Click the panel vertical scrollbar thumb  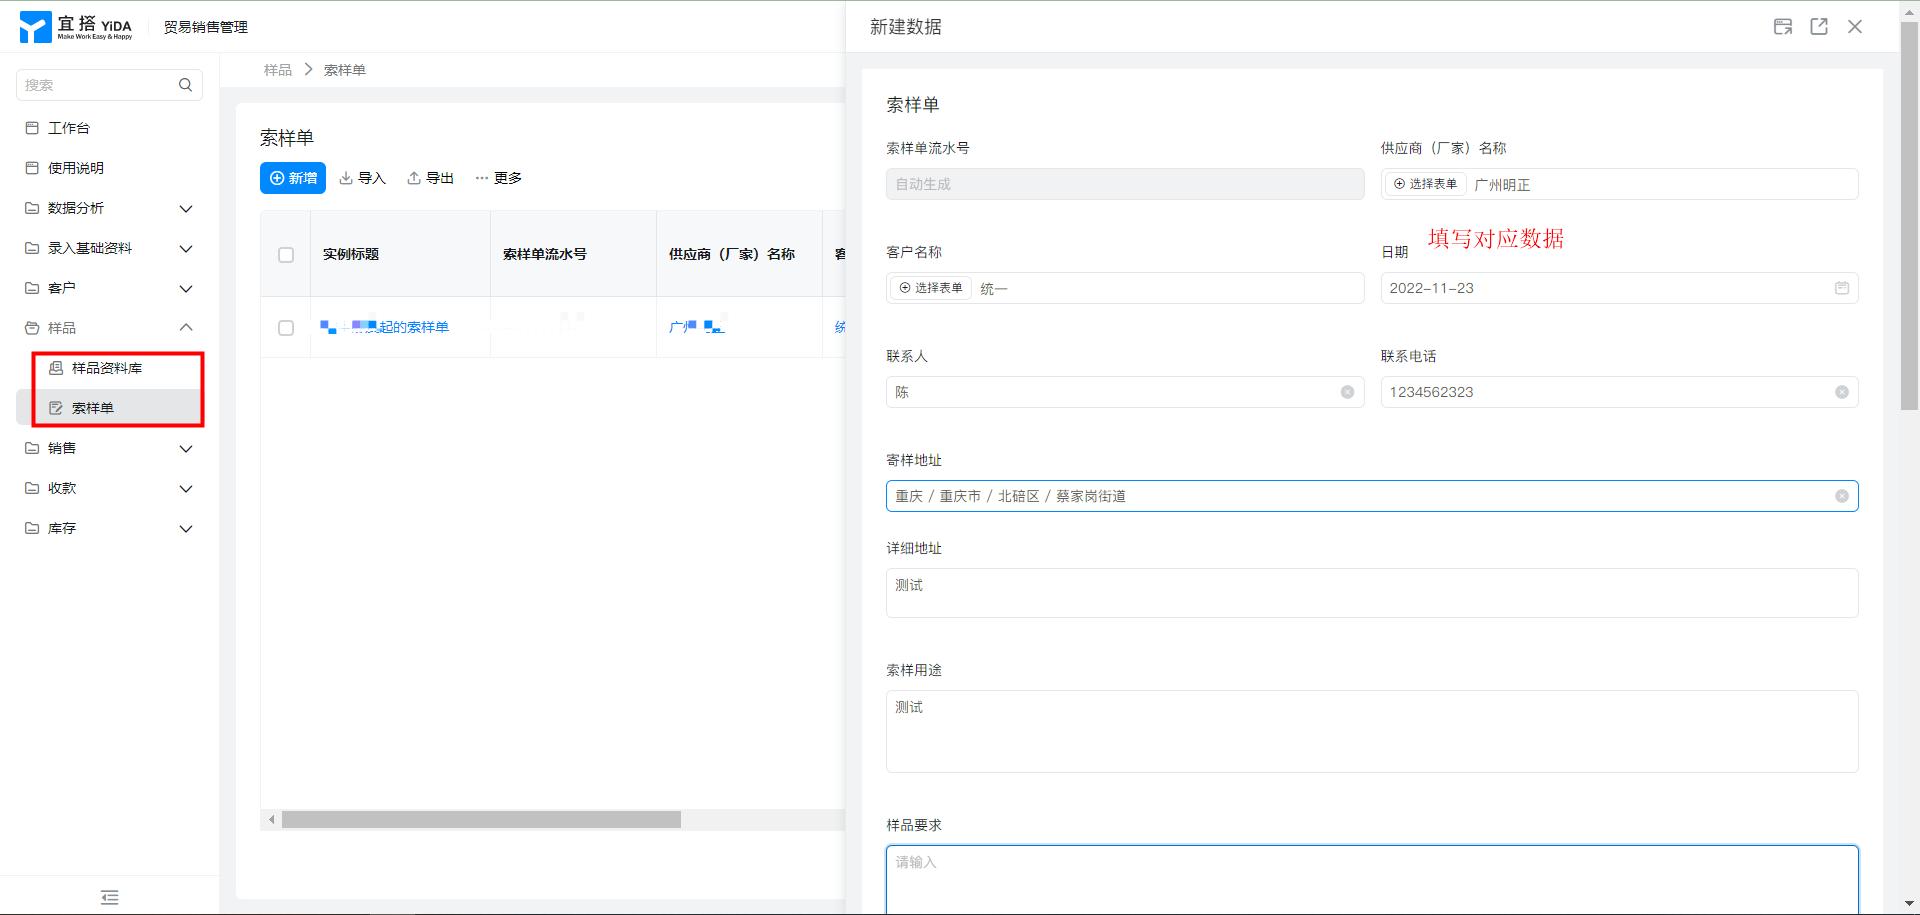pyautogui.click(x=1909, y=215)
